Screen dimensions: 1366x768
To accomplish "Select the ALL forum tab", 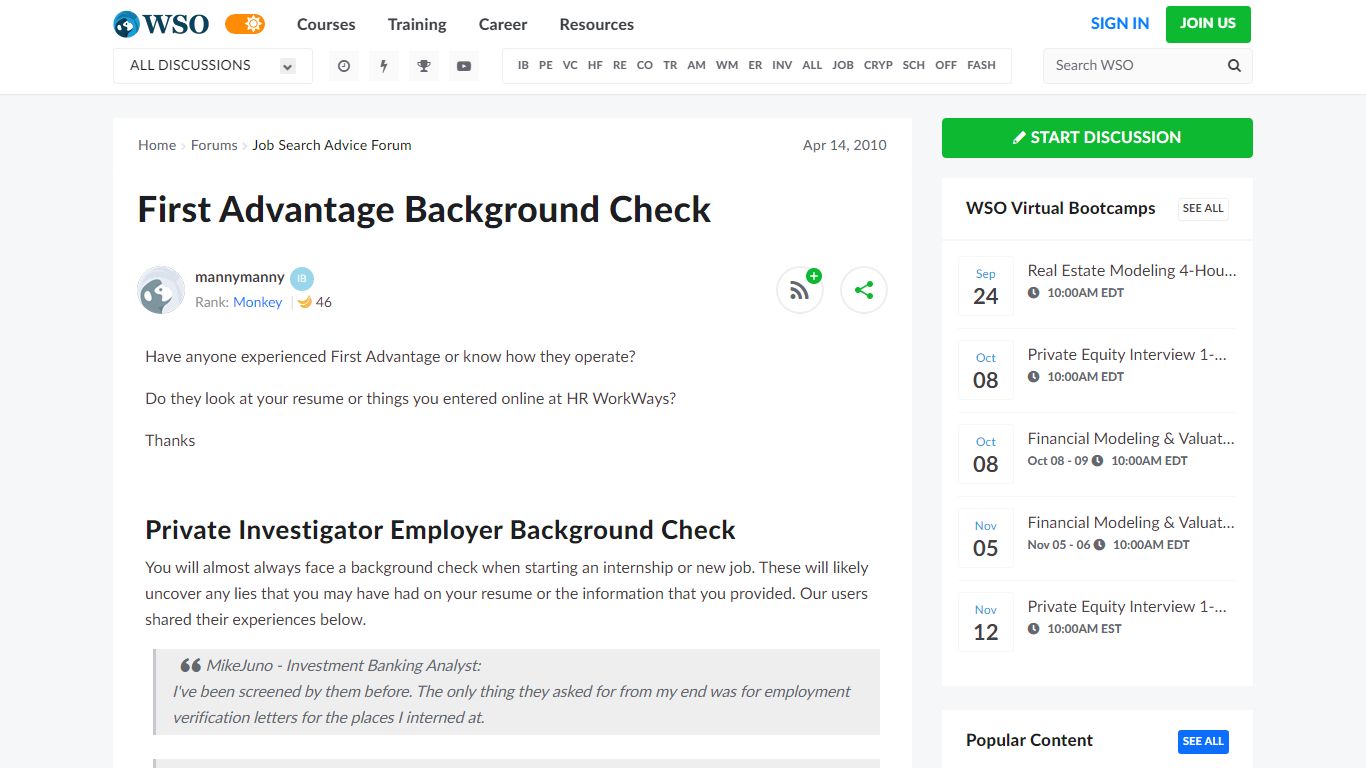I will [x=812, y=65].
